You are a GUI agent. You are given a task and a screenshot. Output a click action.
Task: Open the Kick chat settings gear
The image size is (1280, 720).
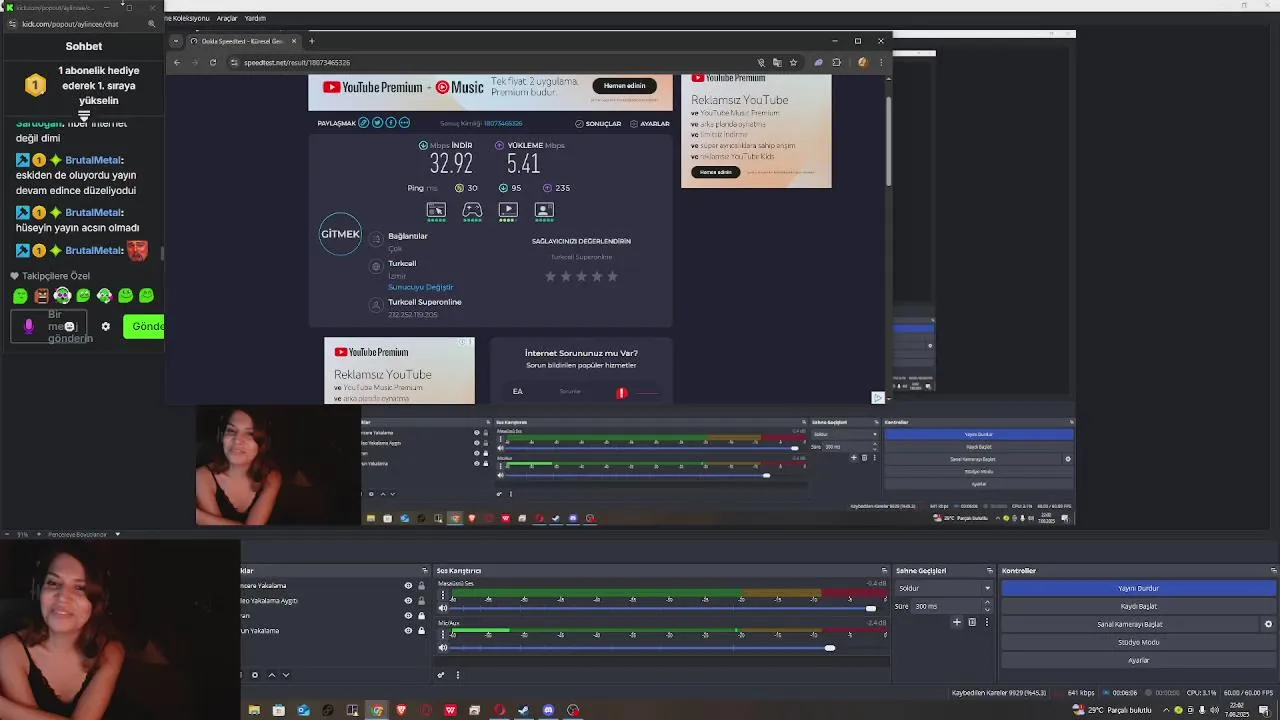point(106,326)
